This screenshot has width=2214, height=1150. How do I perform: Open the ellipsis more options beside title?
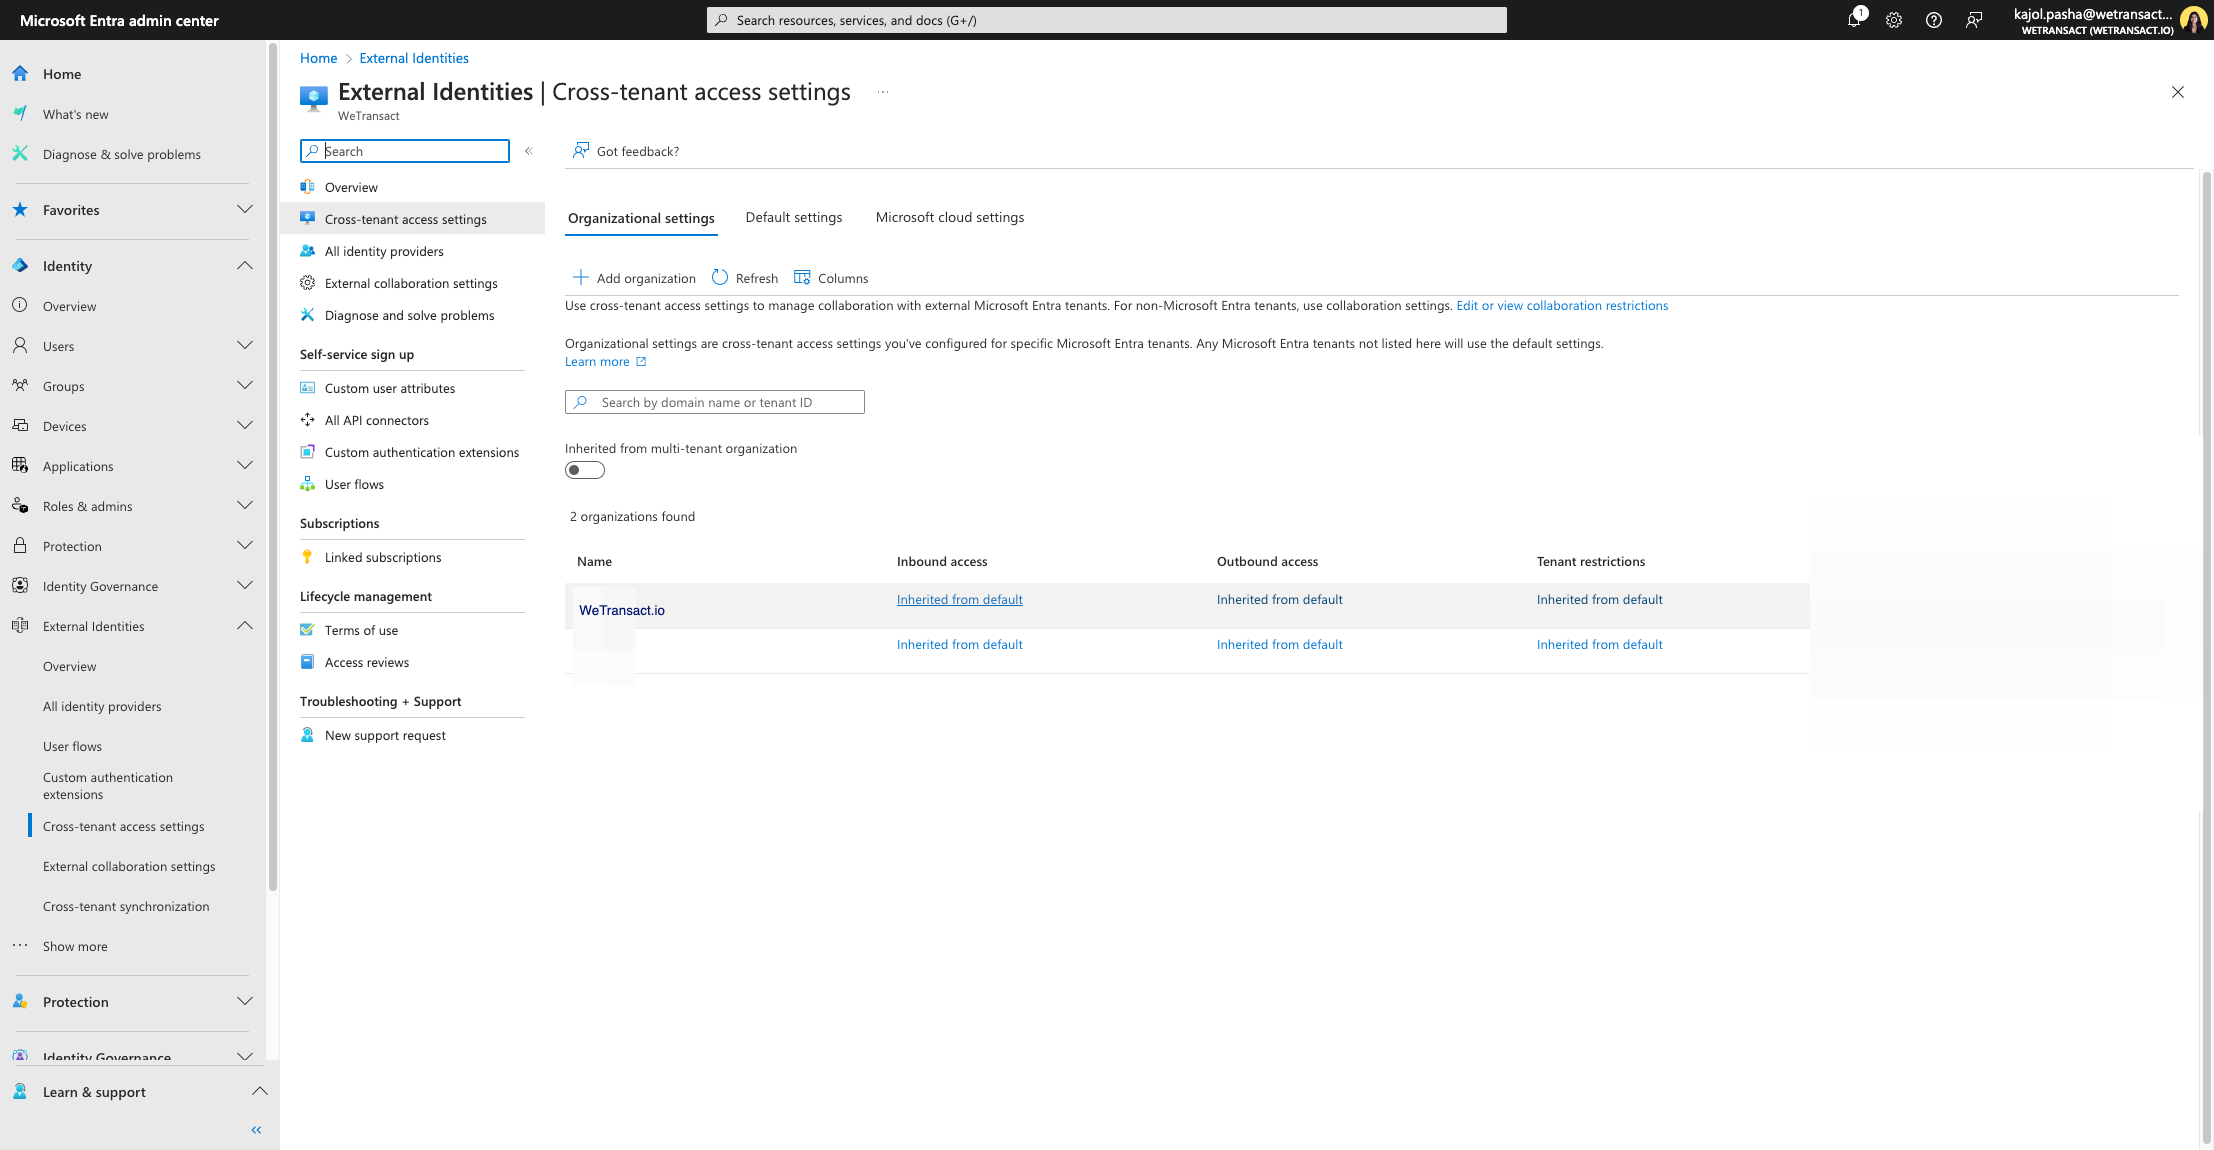point(883,92)
